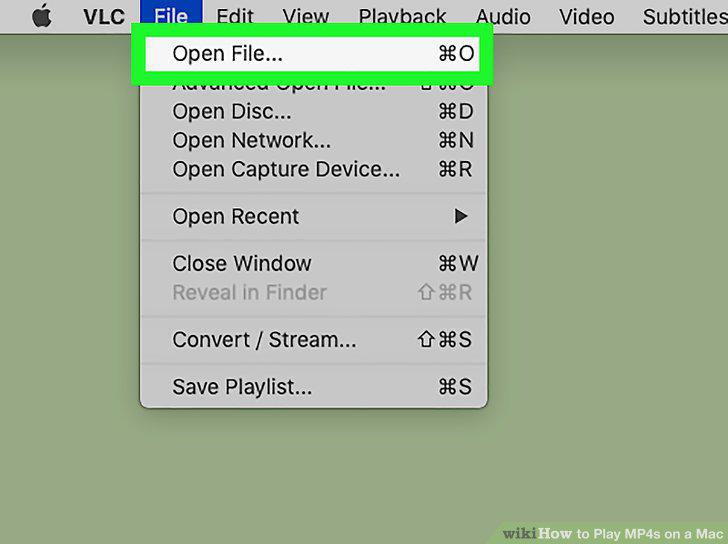Image resolution: width=728 pixels, height=544 pixels.
Task: Click the VLC application menu
Action: pyautogui.click(x=104, y=17)
